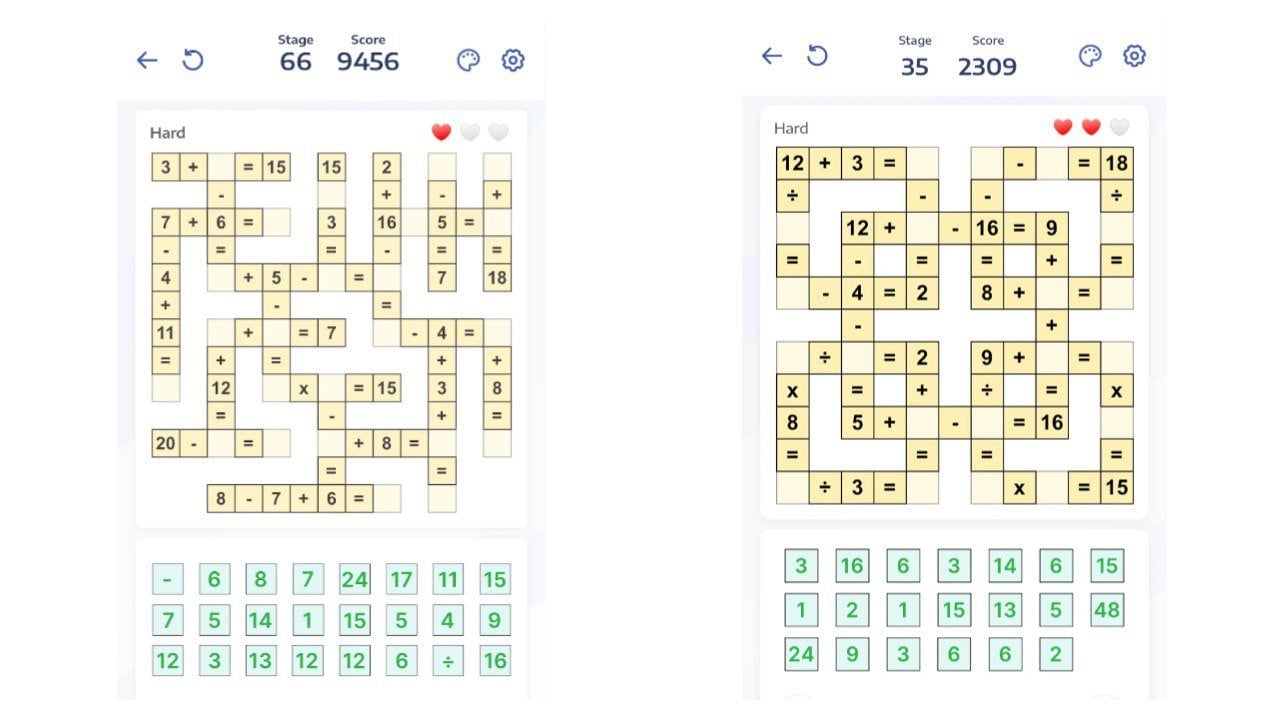Choose the 17 number tile
Screen dimensions: 1280x720
[x=401, y=579]
